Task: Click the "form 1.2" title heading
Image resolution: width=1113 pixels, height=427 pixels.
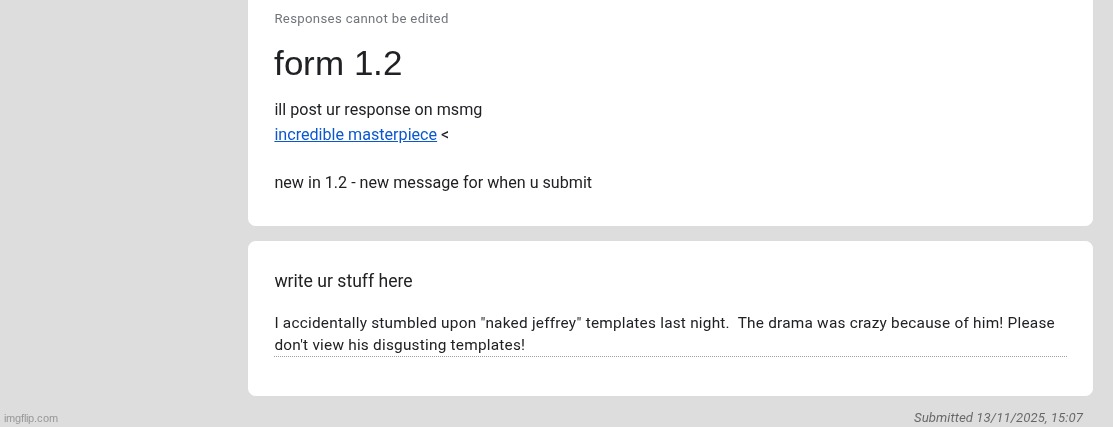Action: [338, 64]
